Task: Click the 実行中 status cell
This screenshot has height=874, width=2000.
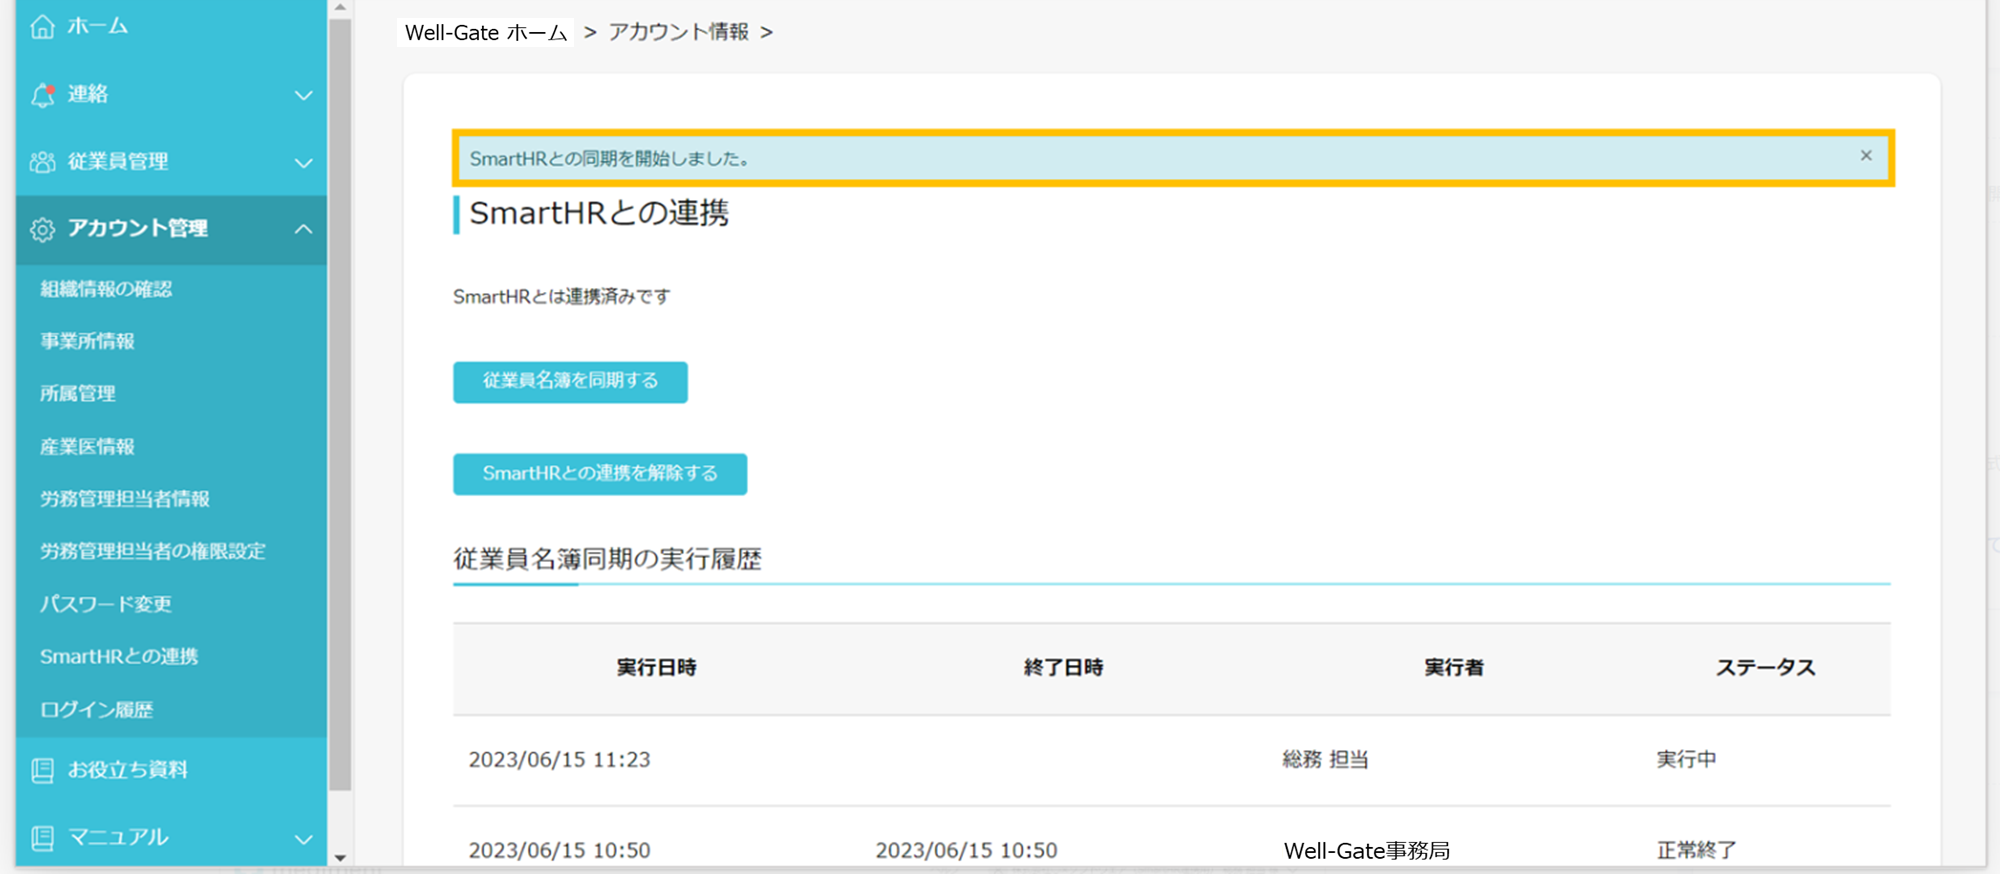Action: [1687, 760]
